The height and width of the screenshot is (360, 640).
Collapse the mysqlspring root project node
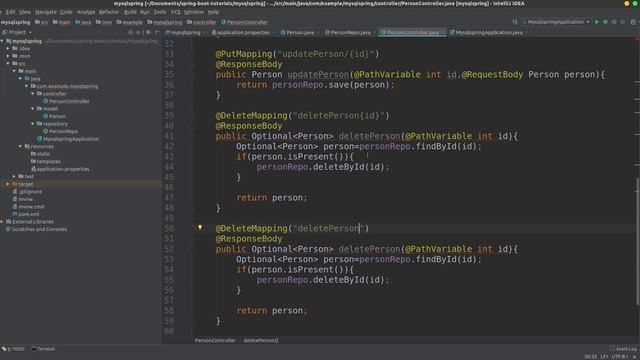tap(2, 41)
